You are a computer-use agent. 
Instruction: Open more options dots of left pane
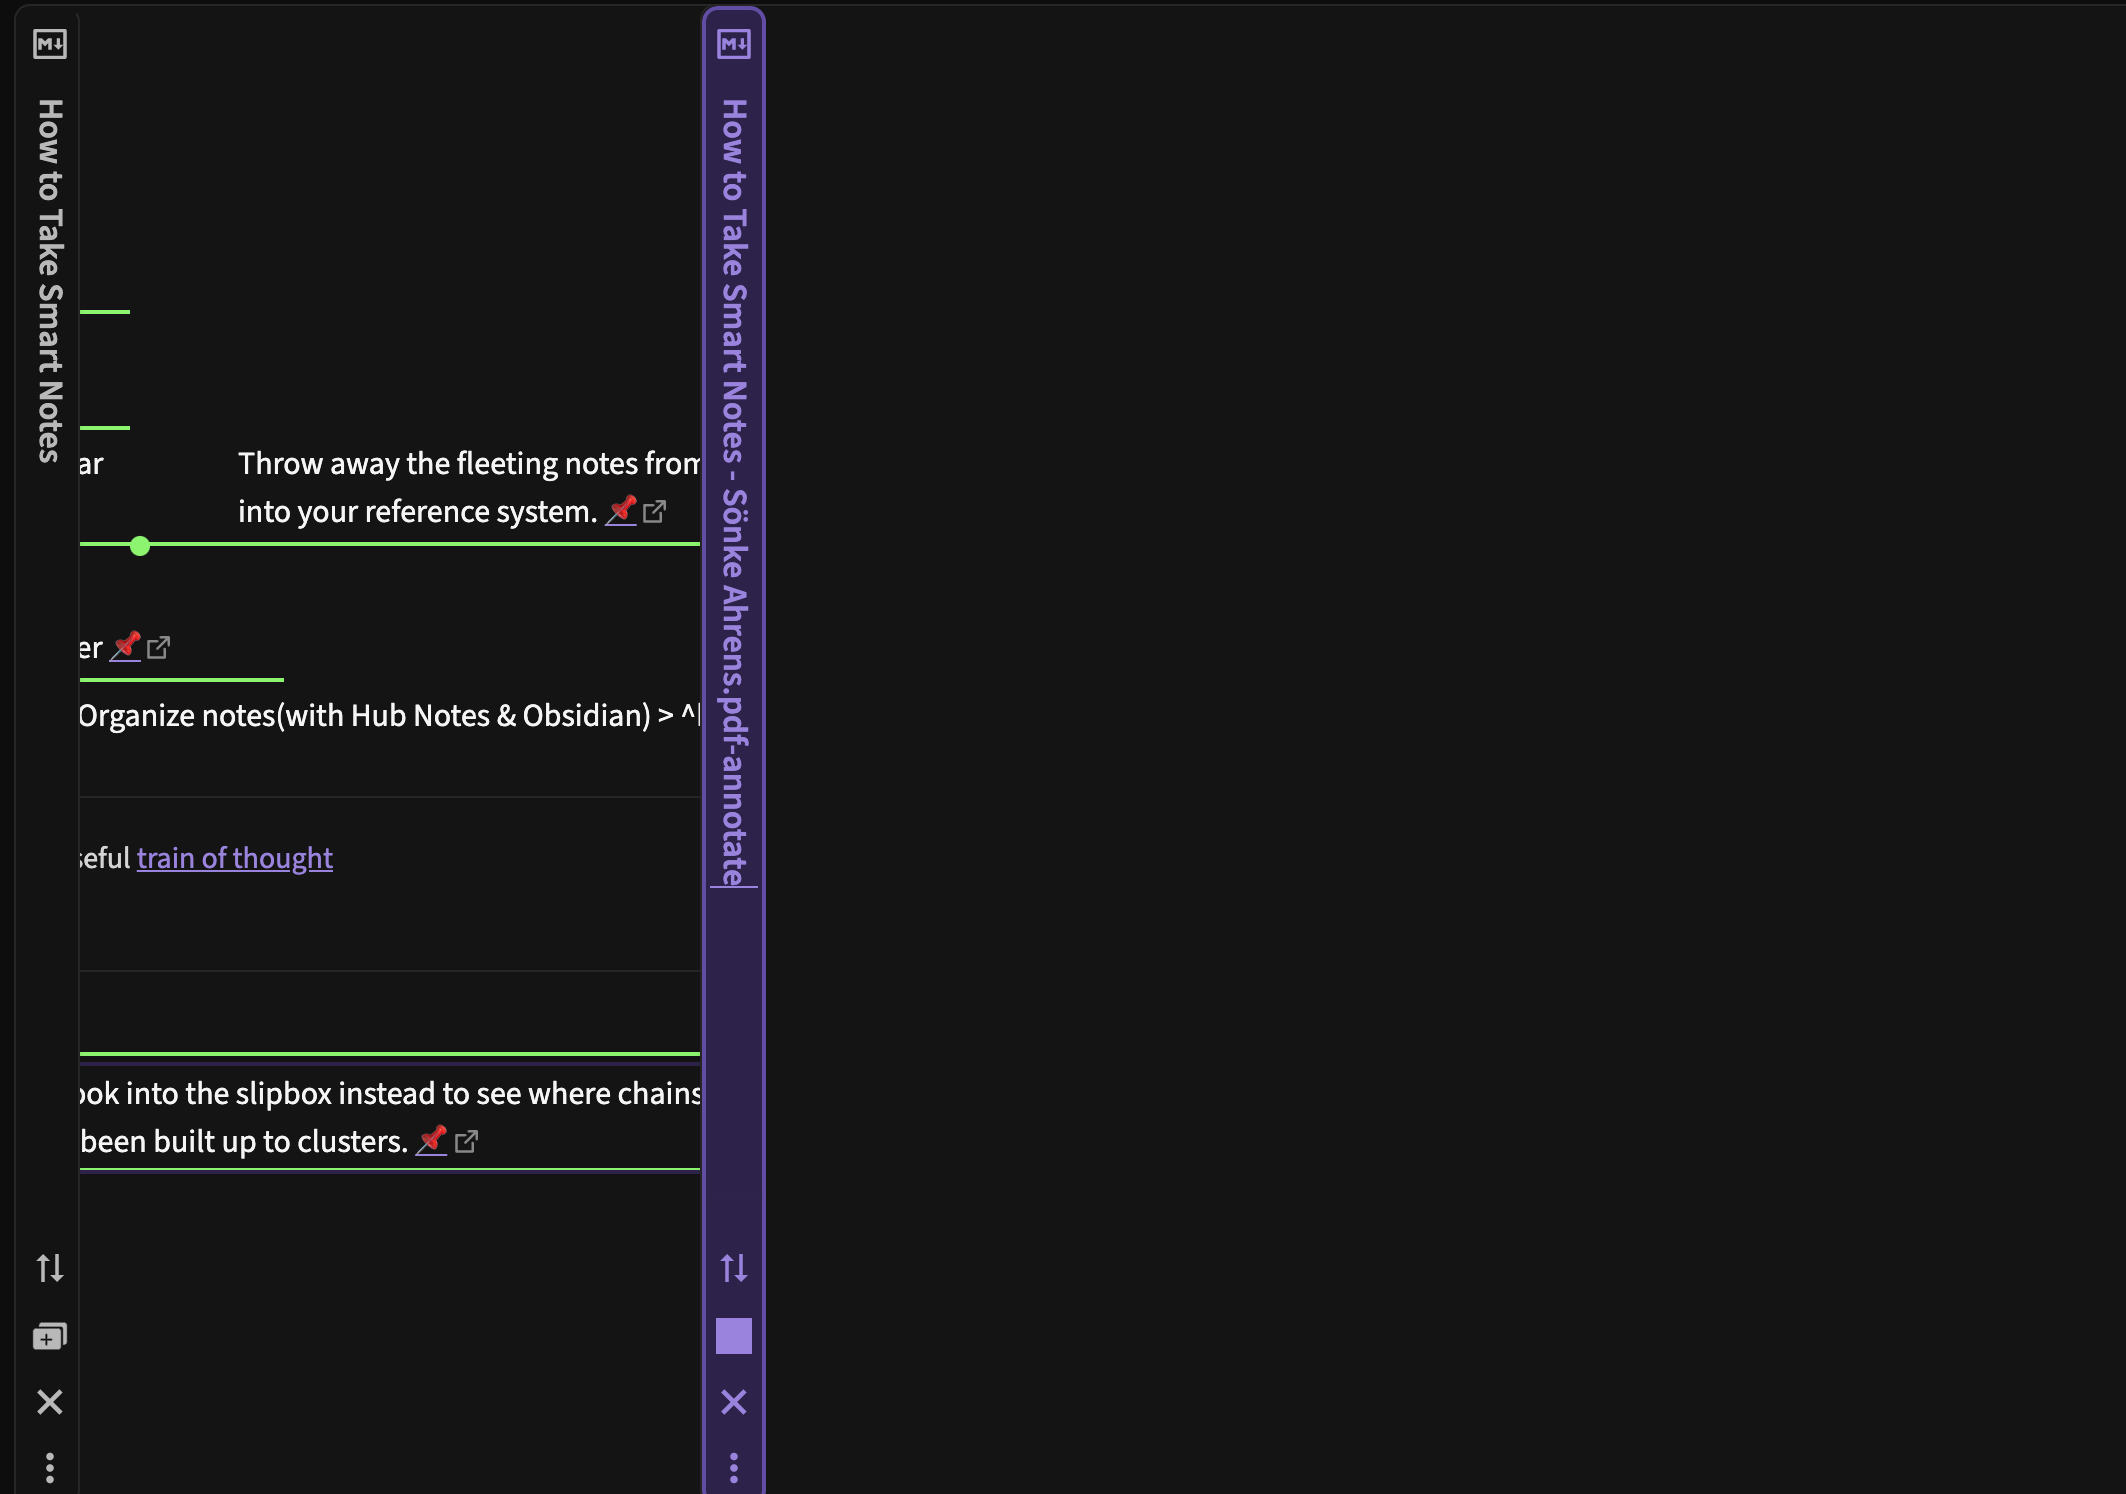coord(49,1467)
